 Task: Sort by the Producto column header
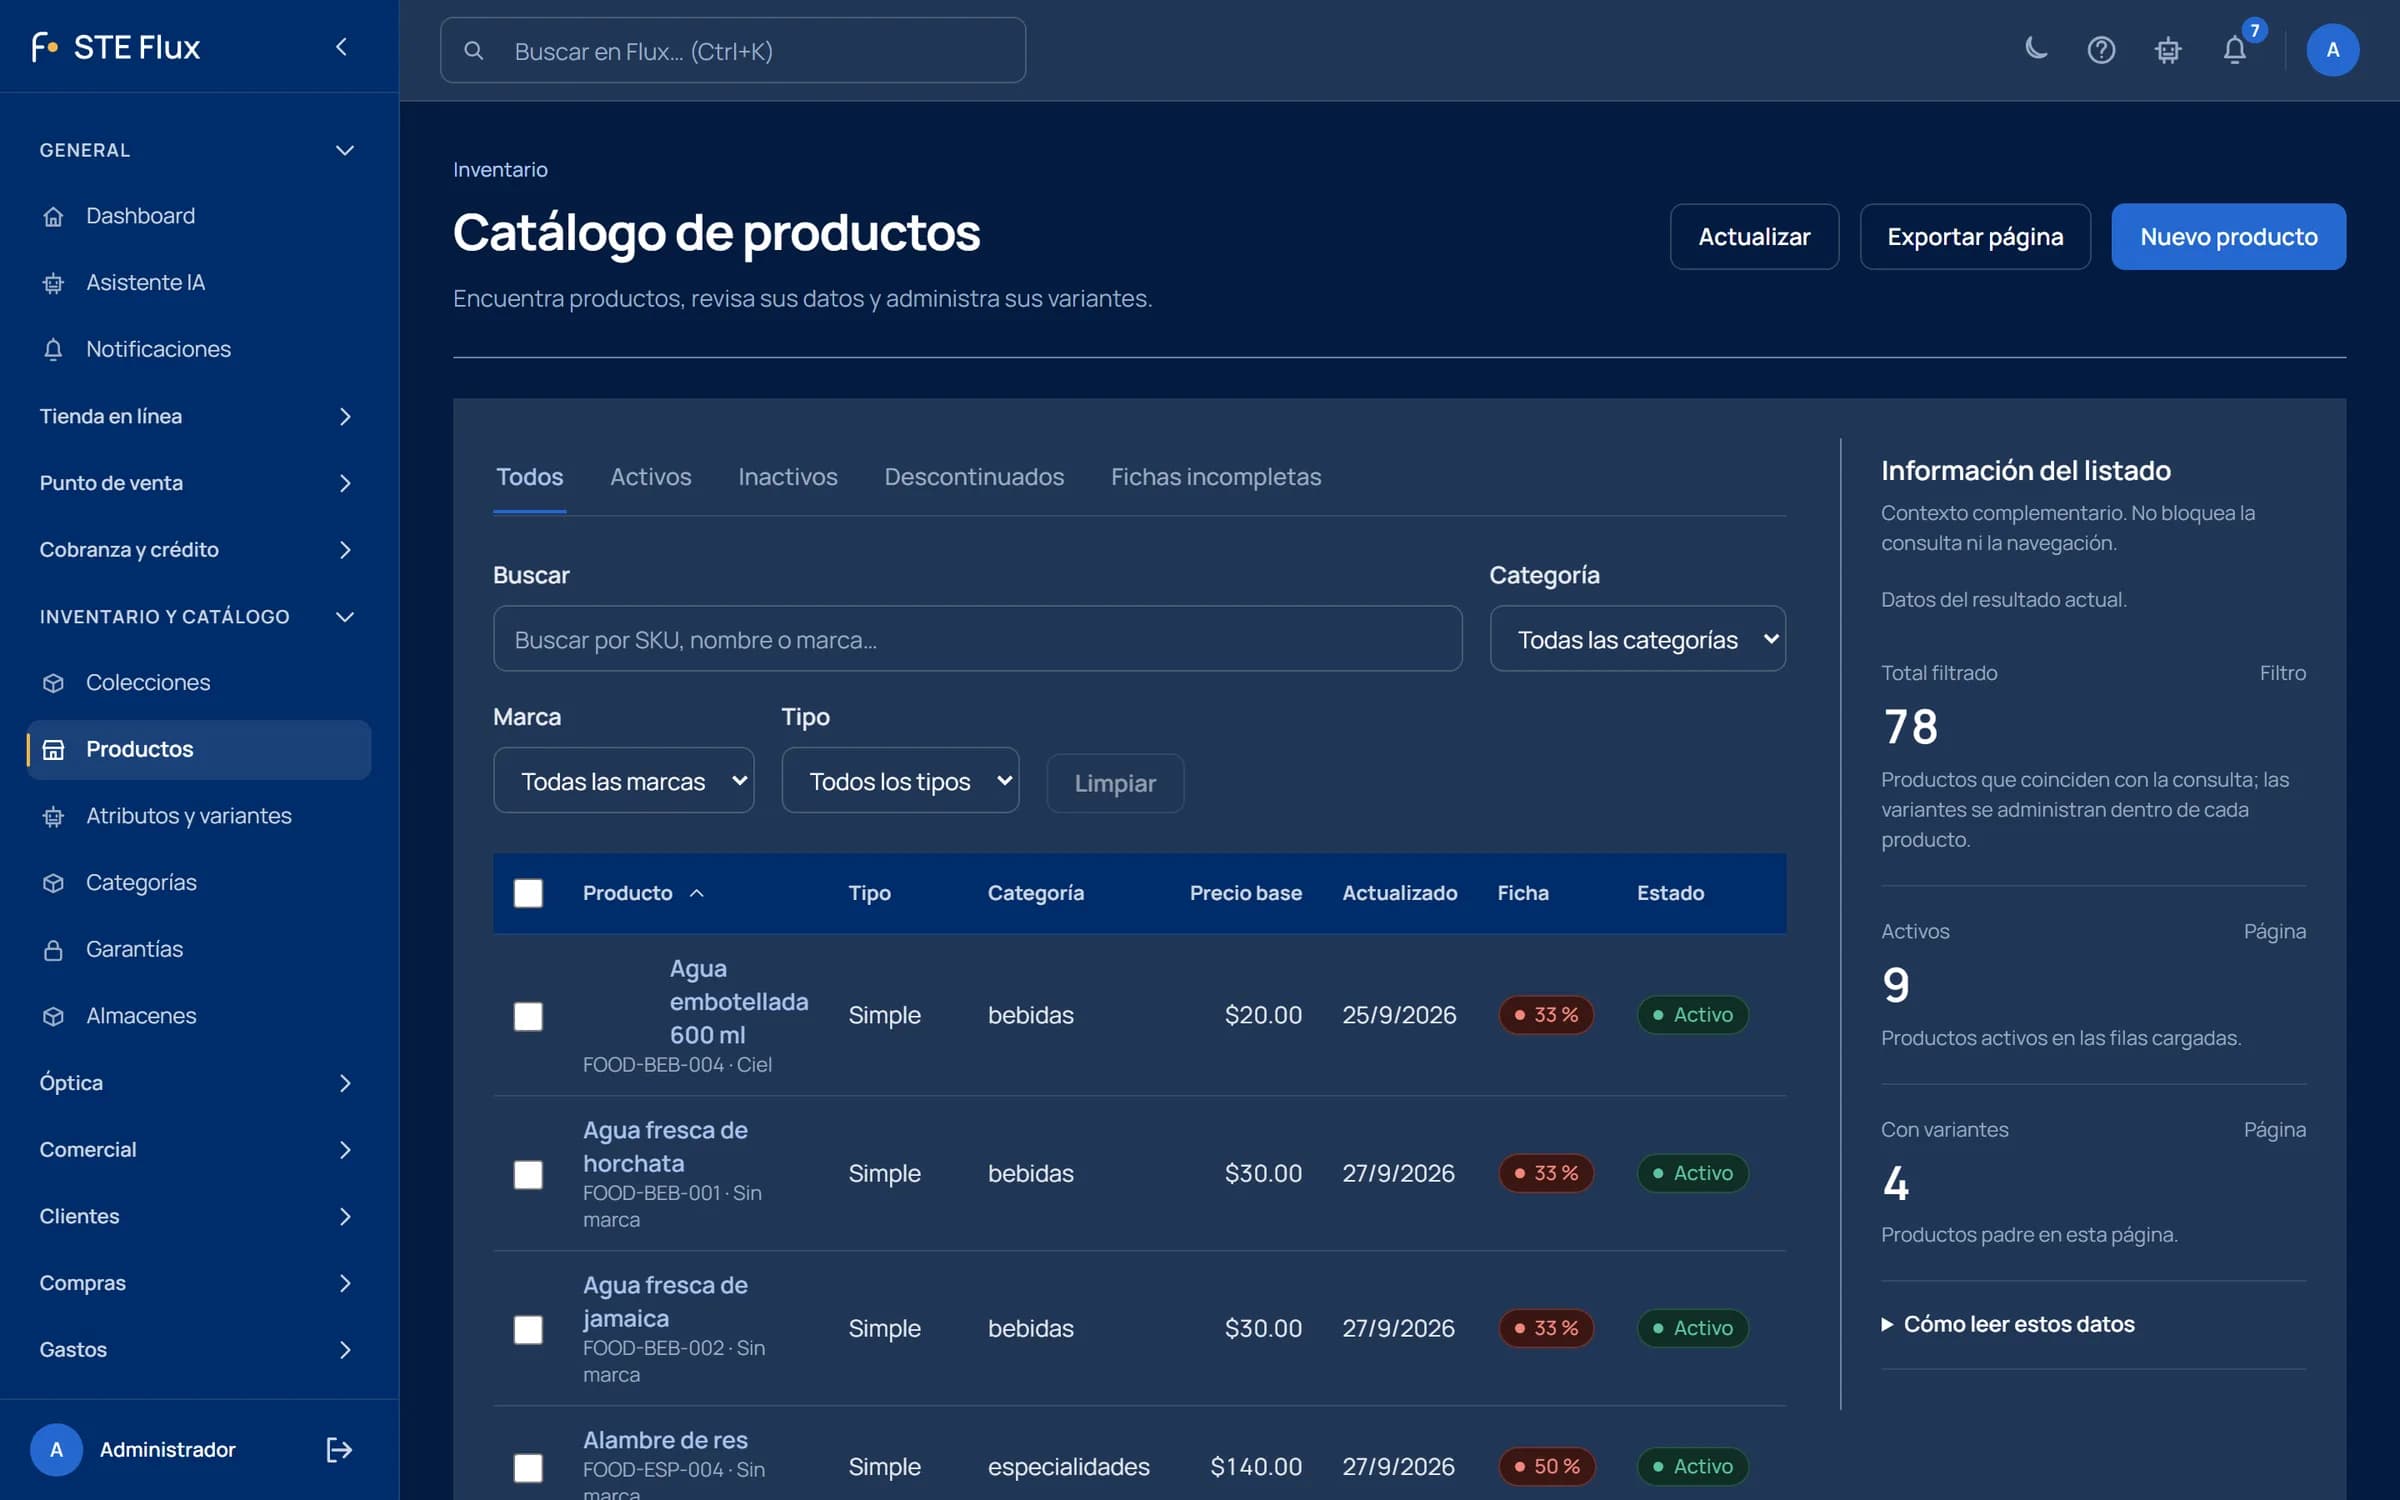[x=644, y=893]
